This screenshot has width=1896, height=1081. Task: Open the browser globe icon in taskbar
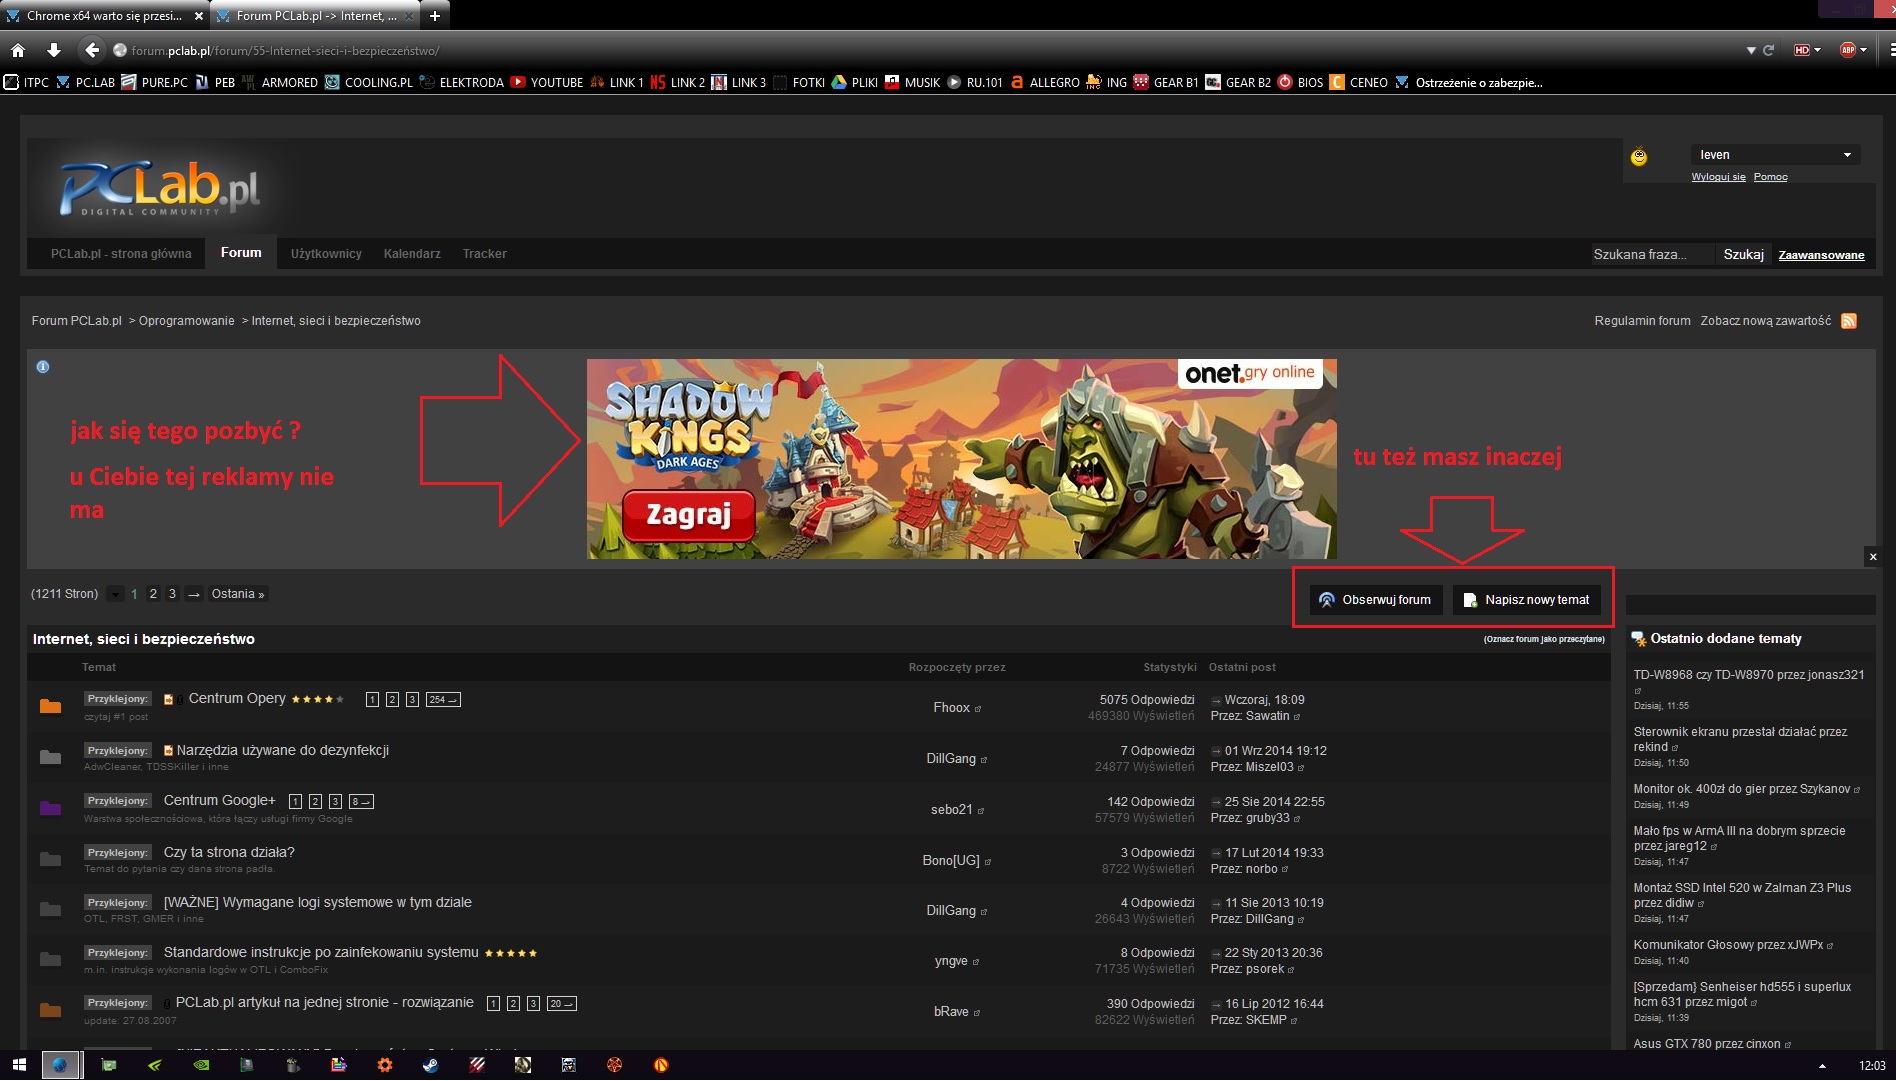[x=60, y=1065]
